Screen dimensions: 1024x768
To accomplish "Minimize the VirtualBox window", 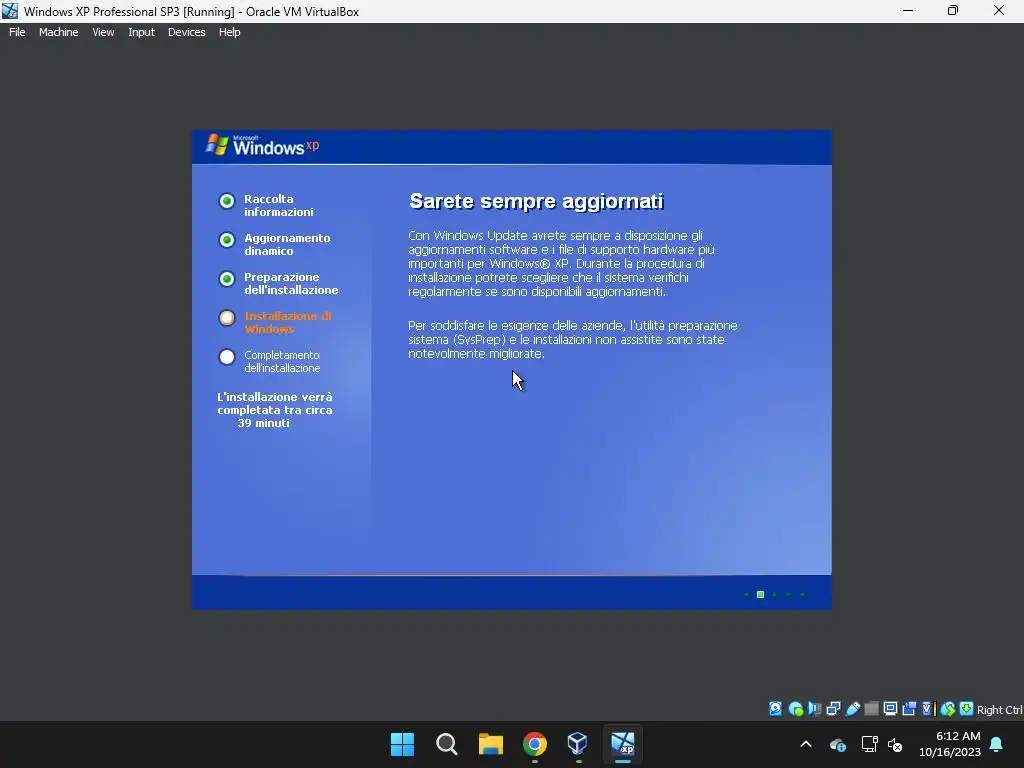I will pos(908,10).
